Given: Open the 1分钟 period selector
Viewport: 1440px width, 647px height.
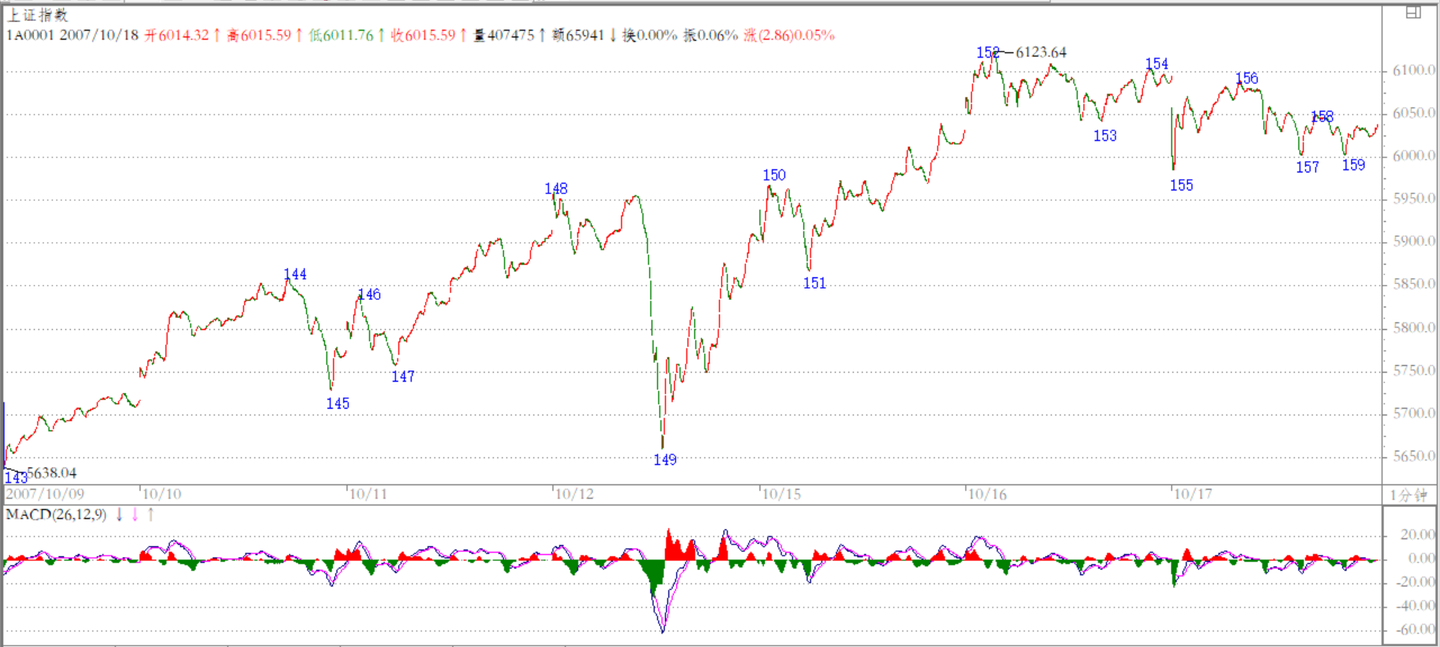Looking at the screenshot, I should tap(1409, 494).
